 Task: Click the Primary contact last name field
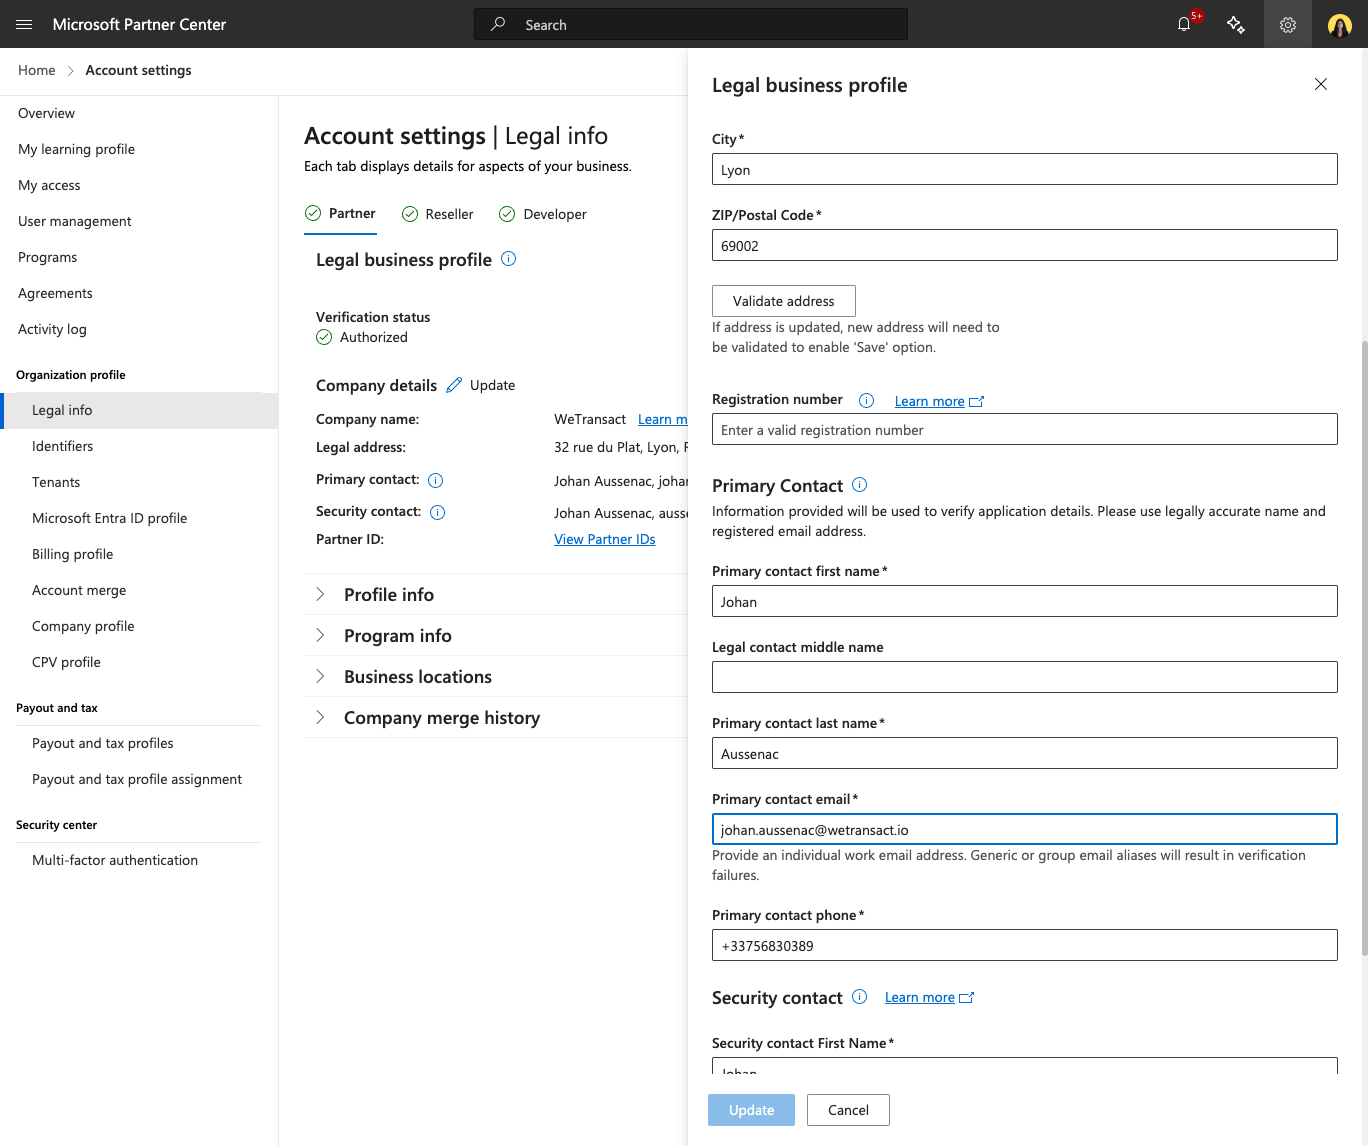tap(1025, 753)
